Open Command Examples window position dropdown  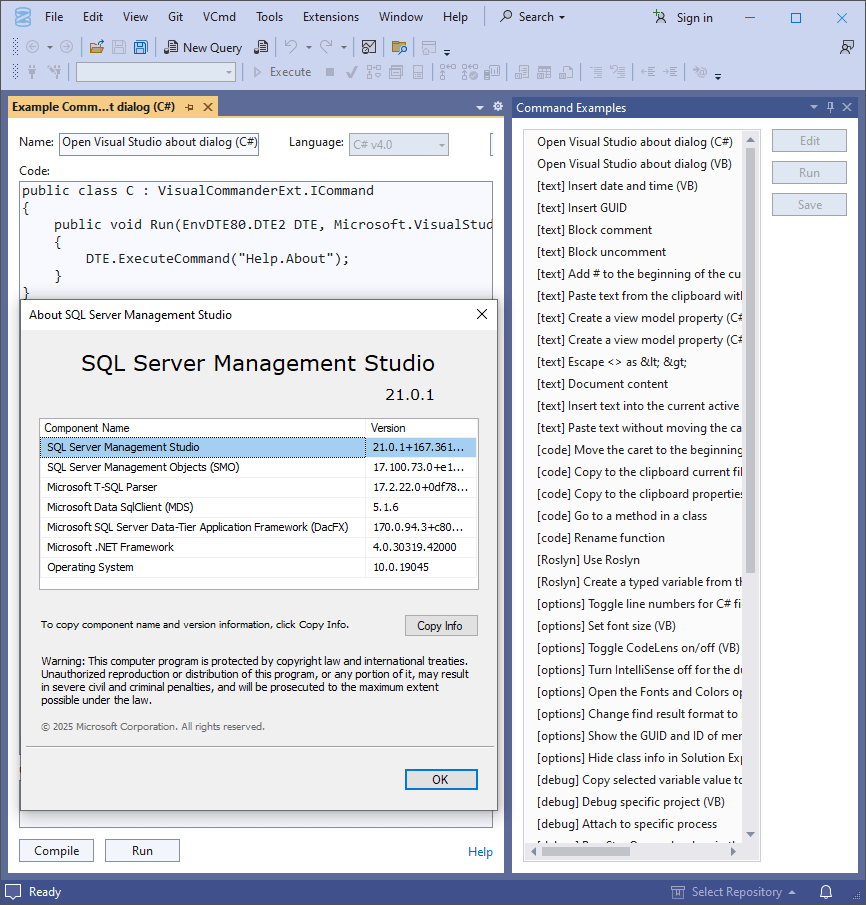pyautogui.click(x=813, y=107)
